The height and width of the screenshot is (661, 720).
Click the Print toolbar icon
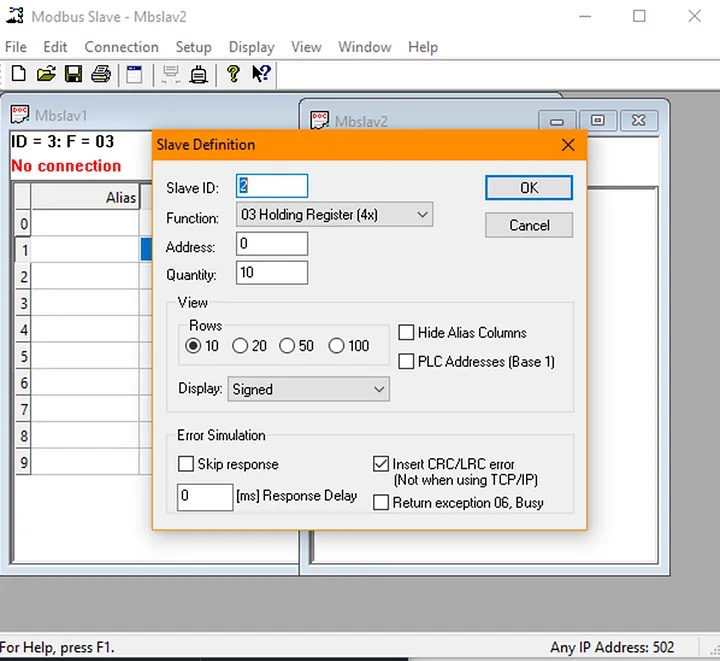tap(100, 74)
